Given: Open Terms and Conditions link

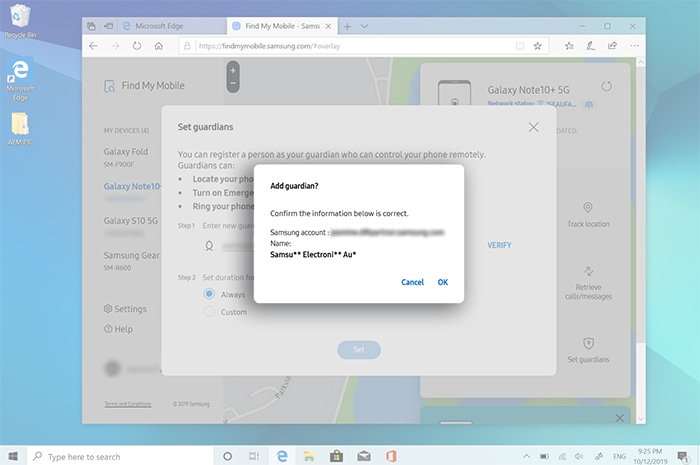Looking at the screenshot, I should click(128, 404).
